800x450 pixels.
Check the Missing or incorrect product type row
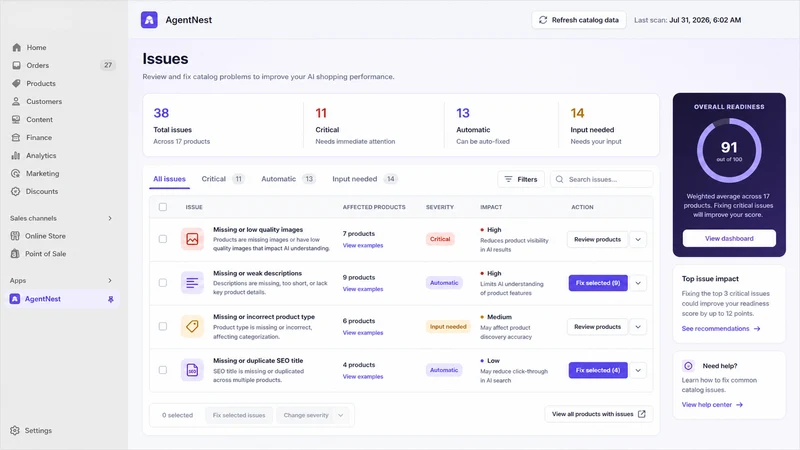point(163,326)
